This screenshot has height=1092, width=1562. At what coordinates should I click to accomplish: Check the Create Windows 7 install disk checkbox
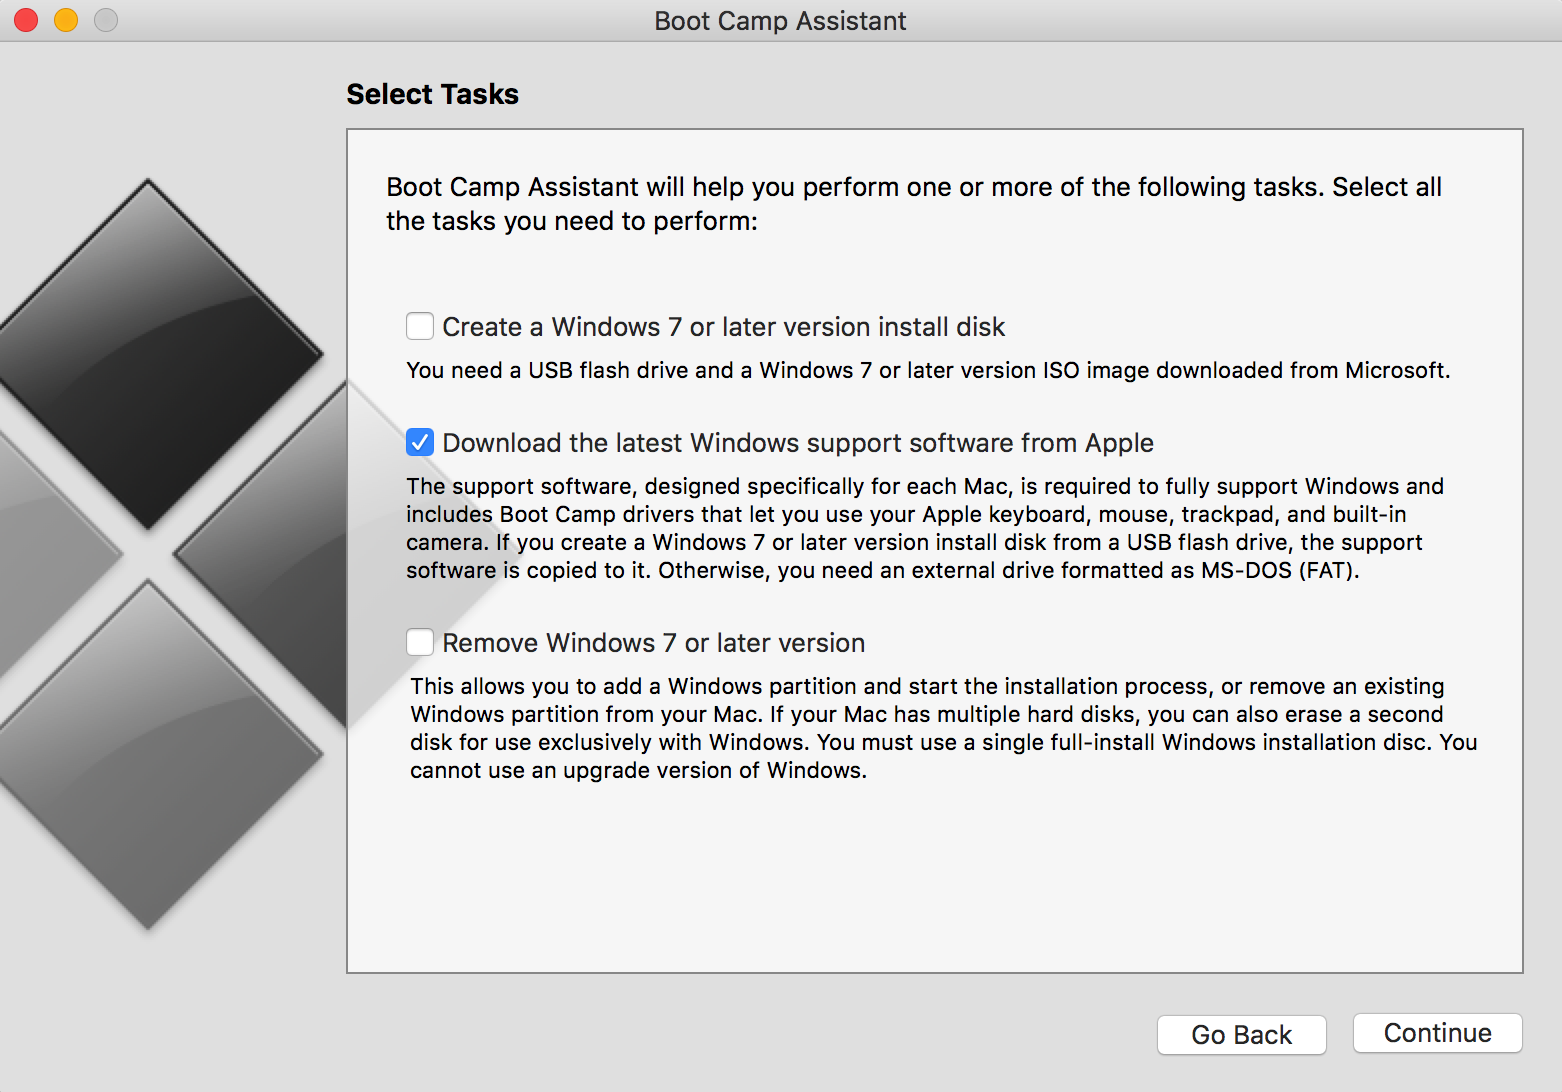(x=419, y=326)
